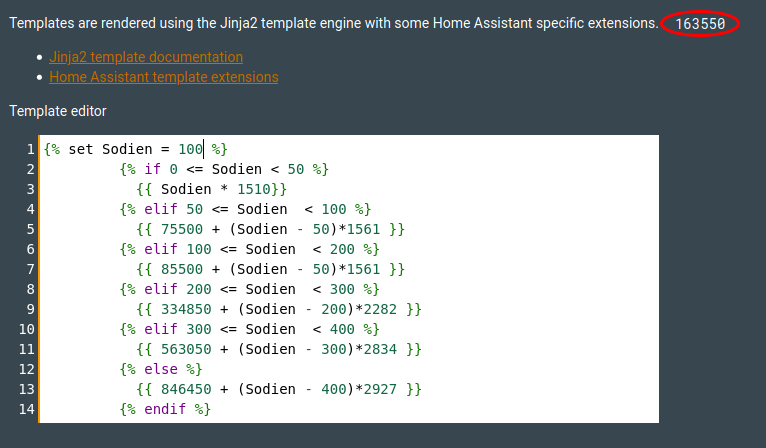The height and width of the screenshot is (448, 766).
Task: Click rendered result value 163550
Action: (x=700, y=23)
